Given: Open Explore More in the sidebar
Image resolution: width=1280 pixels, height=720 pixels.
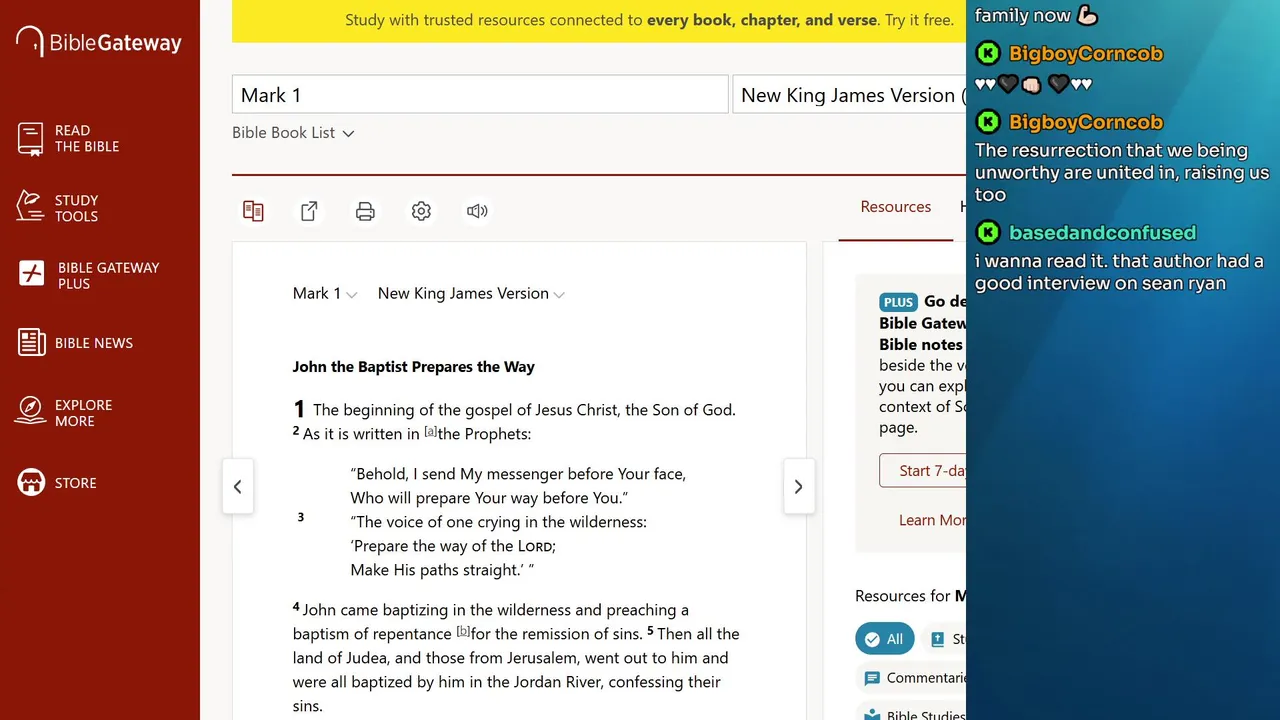Looking at the screenshot, I should tap(65, 412).
